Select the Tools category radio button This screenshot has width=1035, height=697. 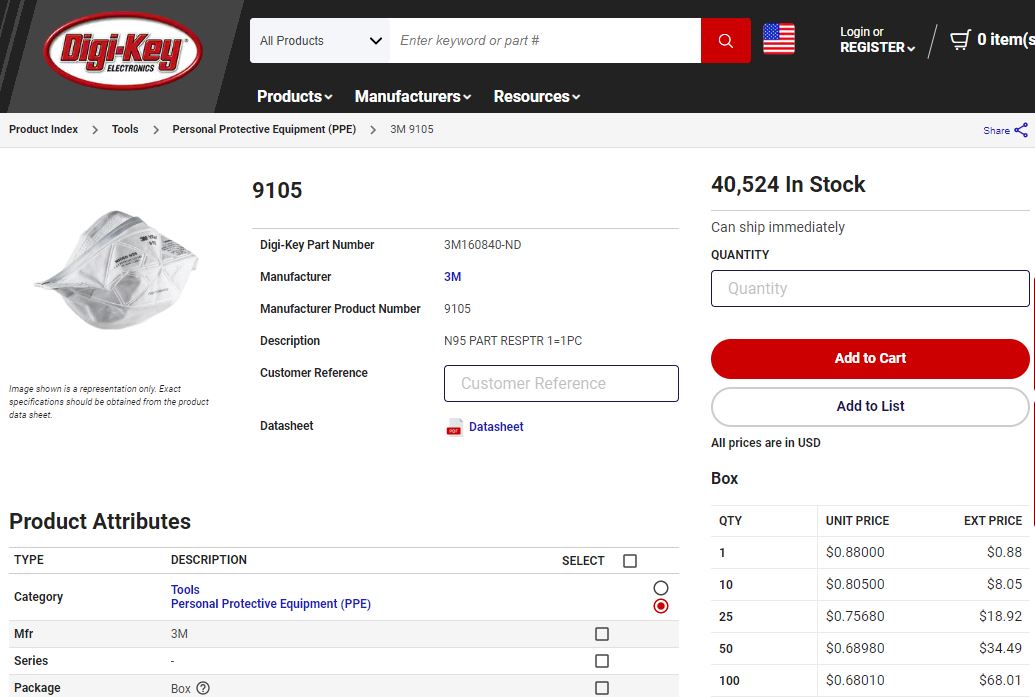pos(661,587)
